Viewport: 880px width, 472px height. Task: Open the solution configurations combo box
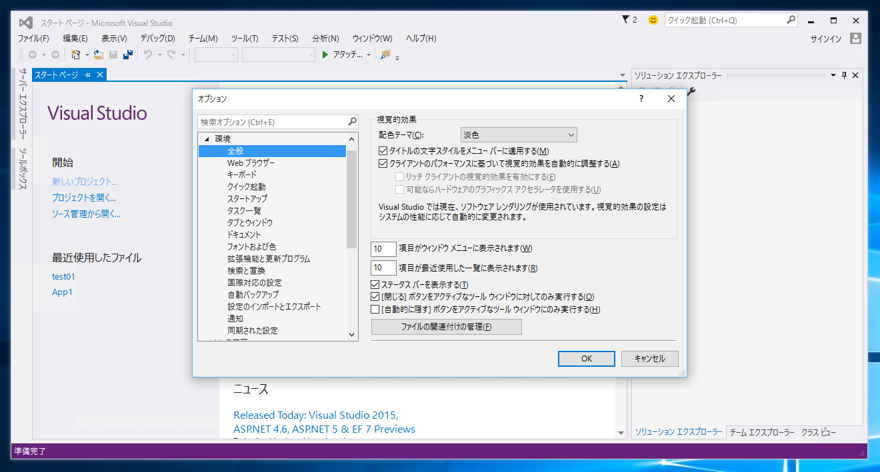[216, 54]
